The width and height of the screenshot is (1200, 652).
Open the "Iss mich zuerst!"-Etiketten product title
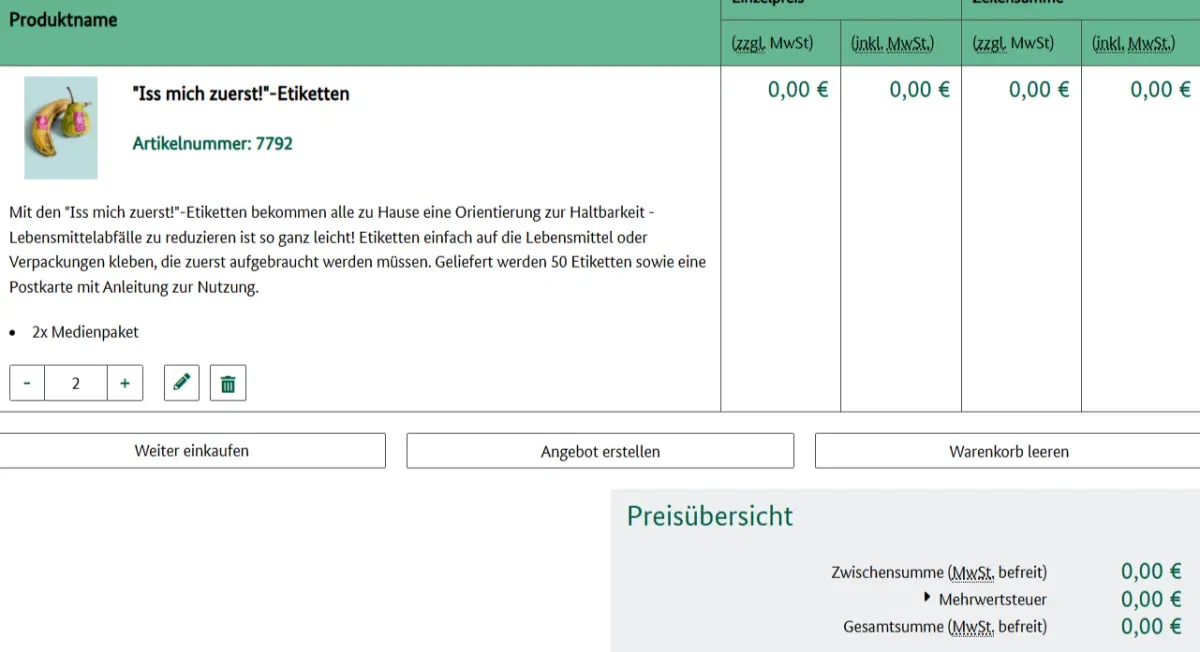(x=241, y=94)
